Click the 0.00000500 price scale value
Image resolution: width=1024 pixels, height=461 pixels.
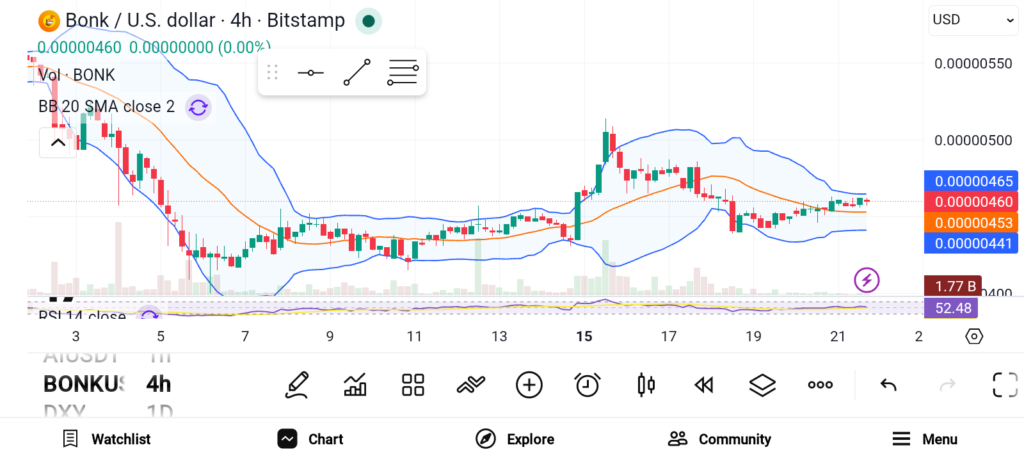click(973, 140)
